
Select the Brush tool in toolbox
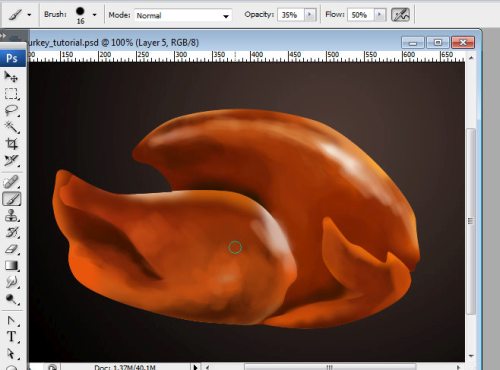[12, 199]
